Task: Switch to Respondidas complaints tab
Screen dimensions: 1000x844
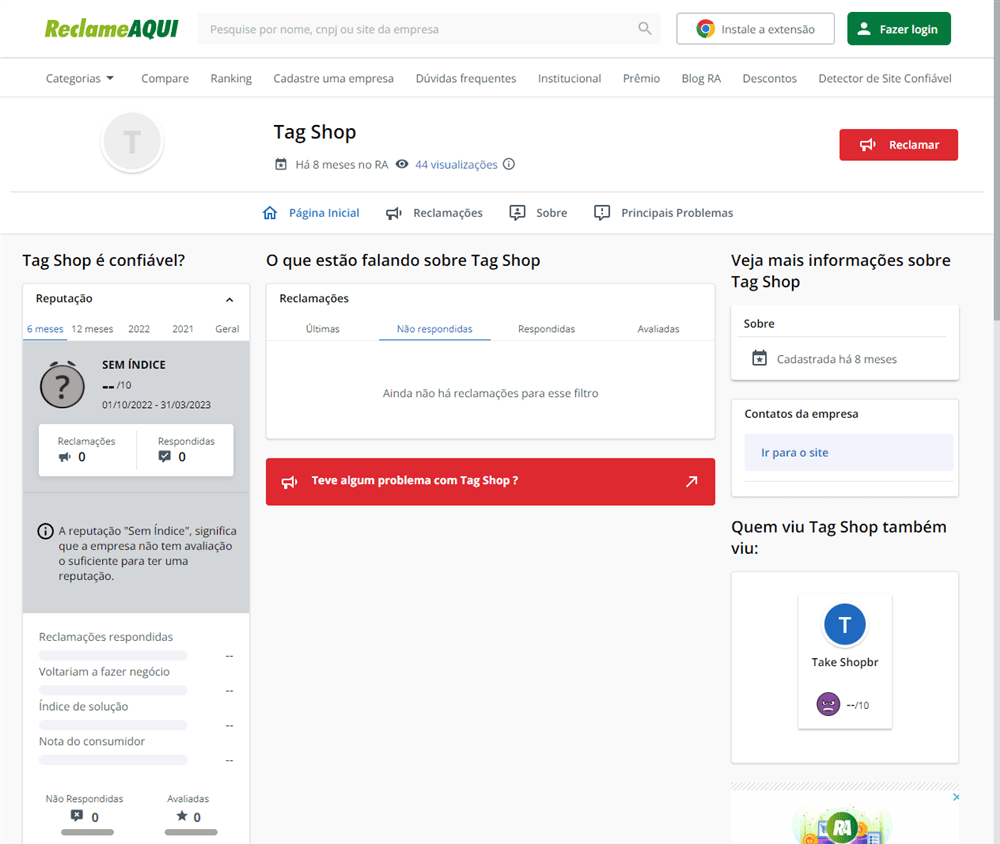Action: click(x=547, y=329)
